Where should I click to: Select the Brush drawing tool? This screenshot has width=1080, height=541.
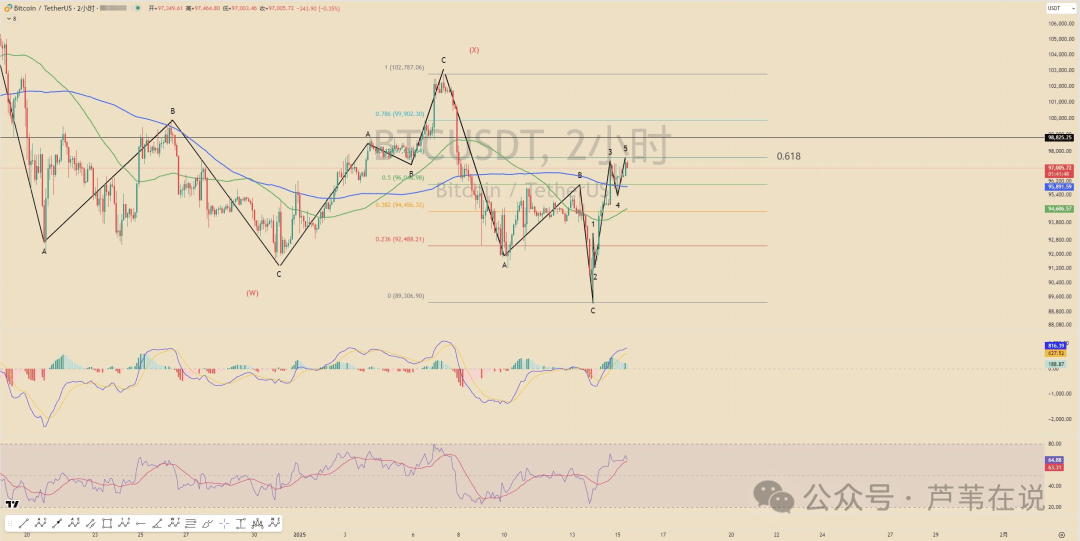207,523
